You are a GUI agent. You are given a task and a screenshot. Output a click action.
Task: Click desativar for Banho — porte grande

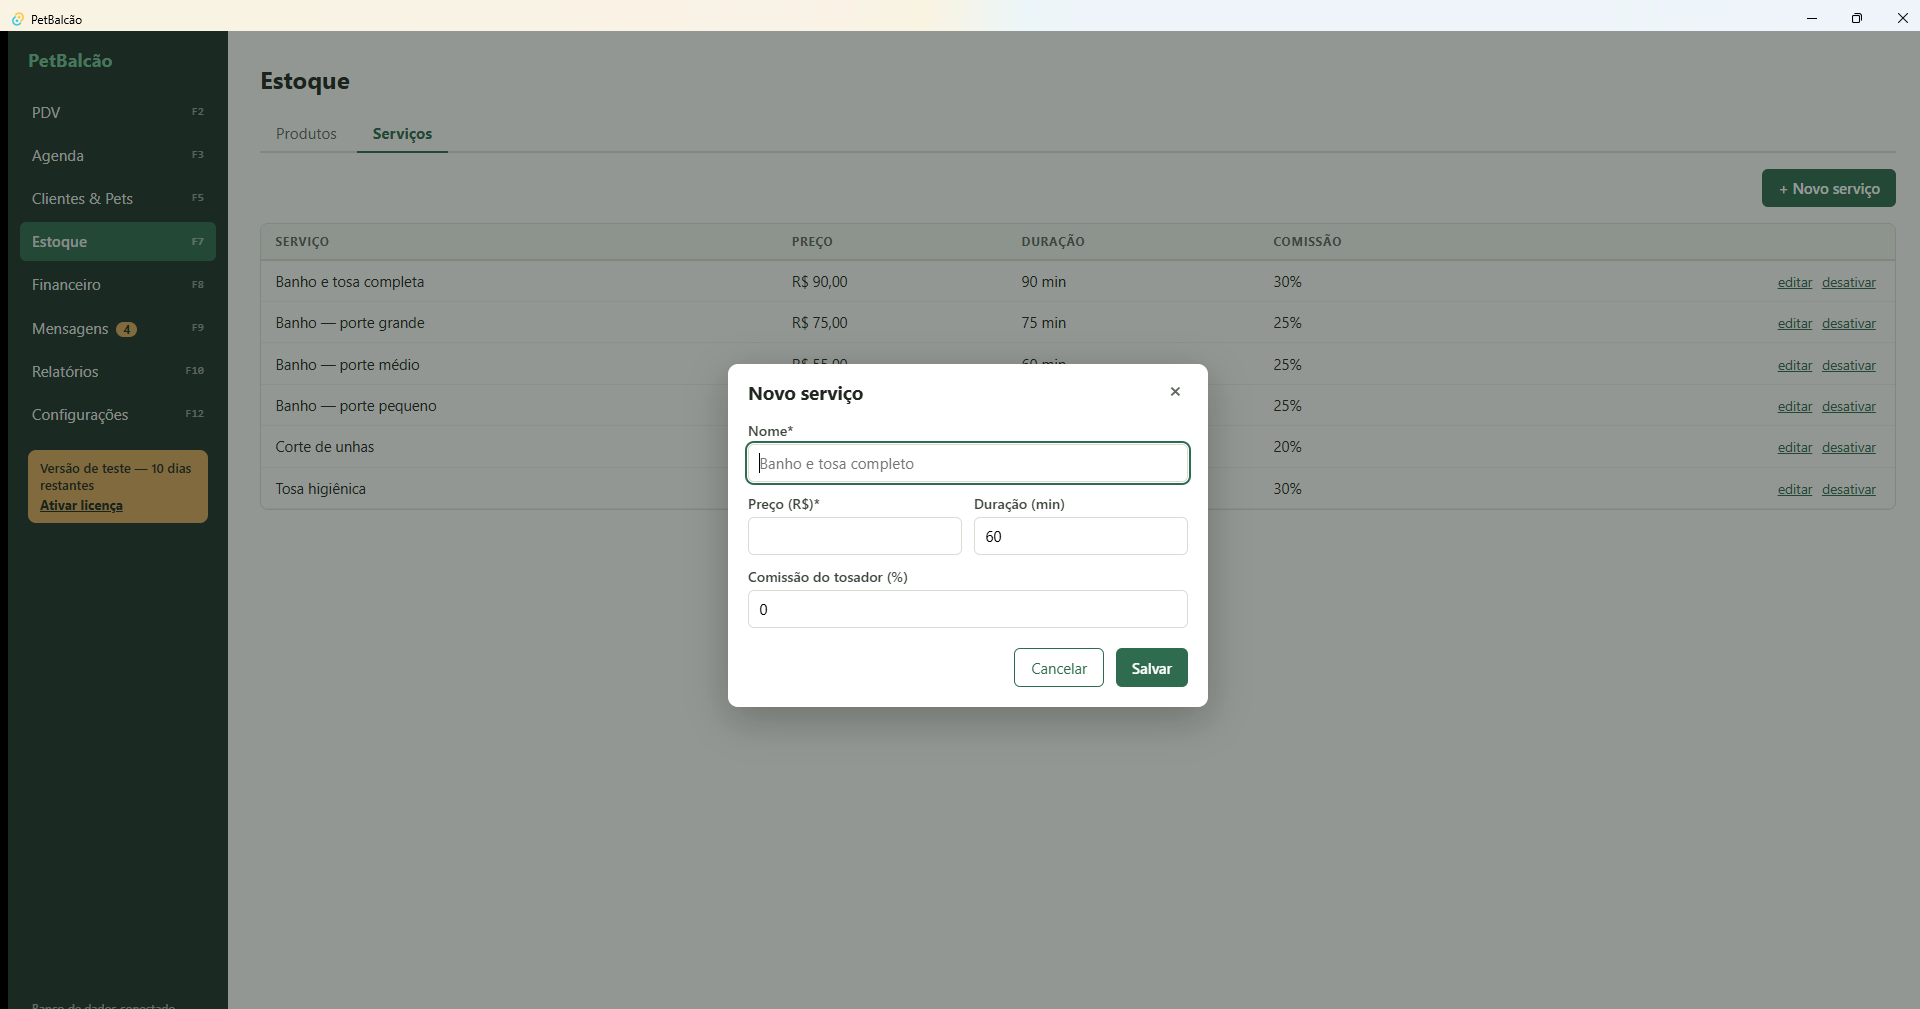[x=1849, y=323]
